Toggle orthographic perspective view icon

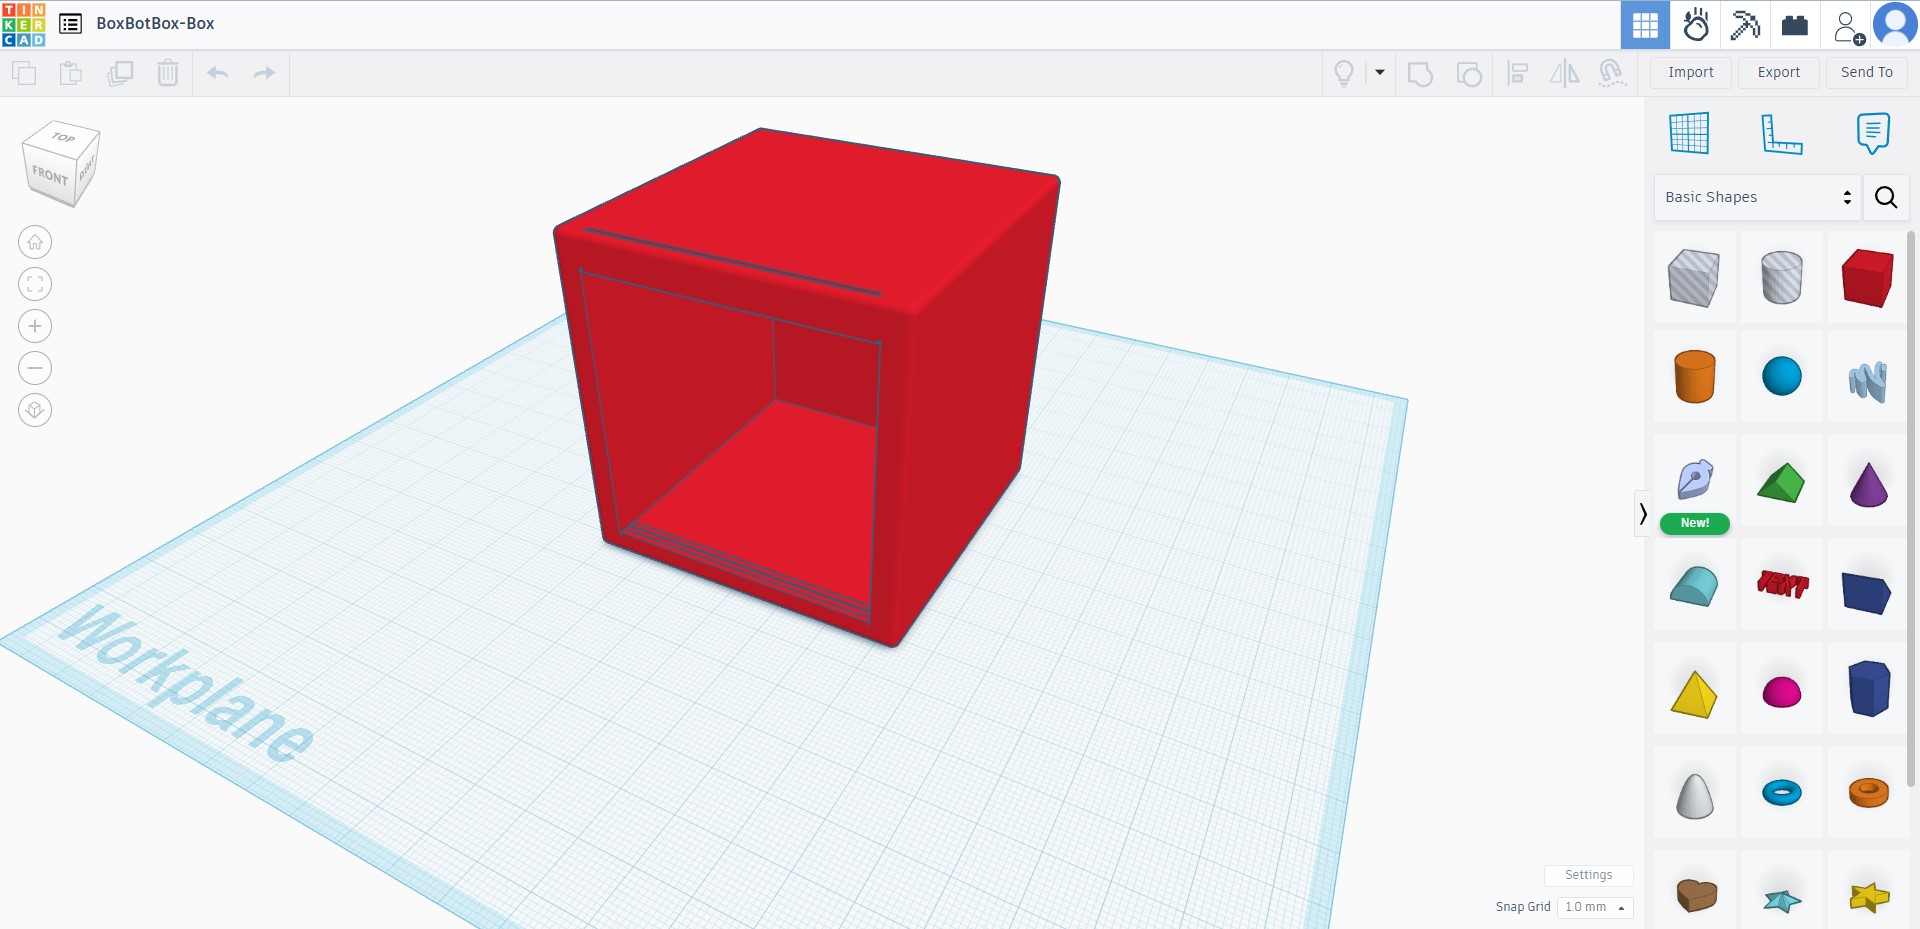click(35, 410)
